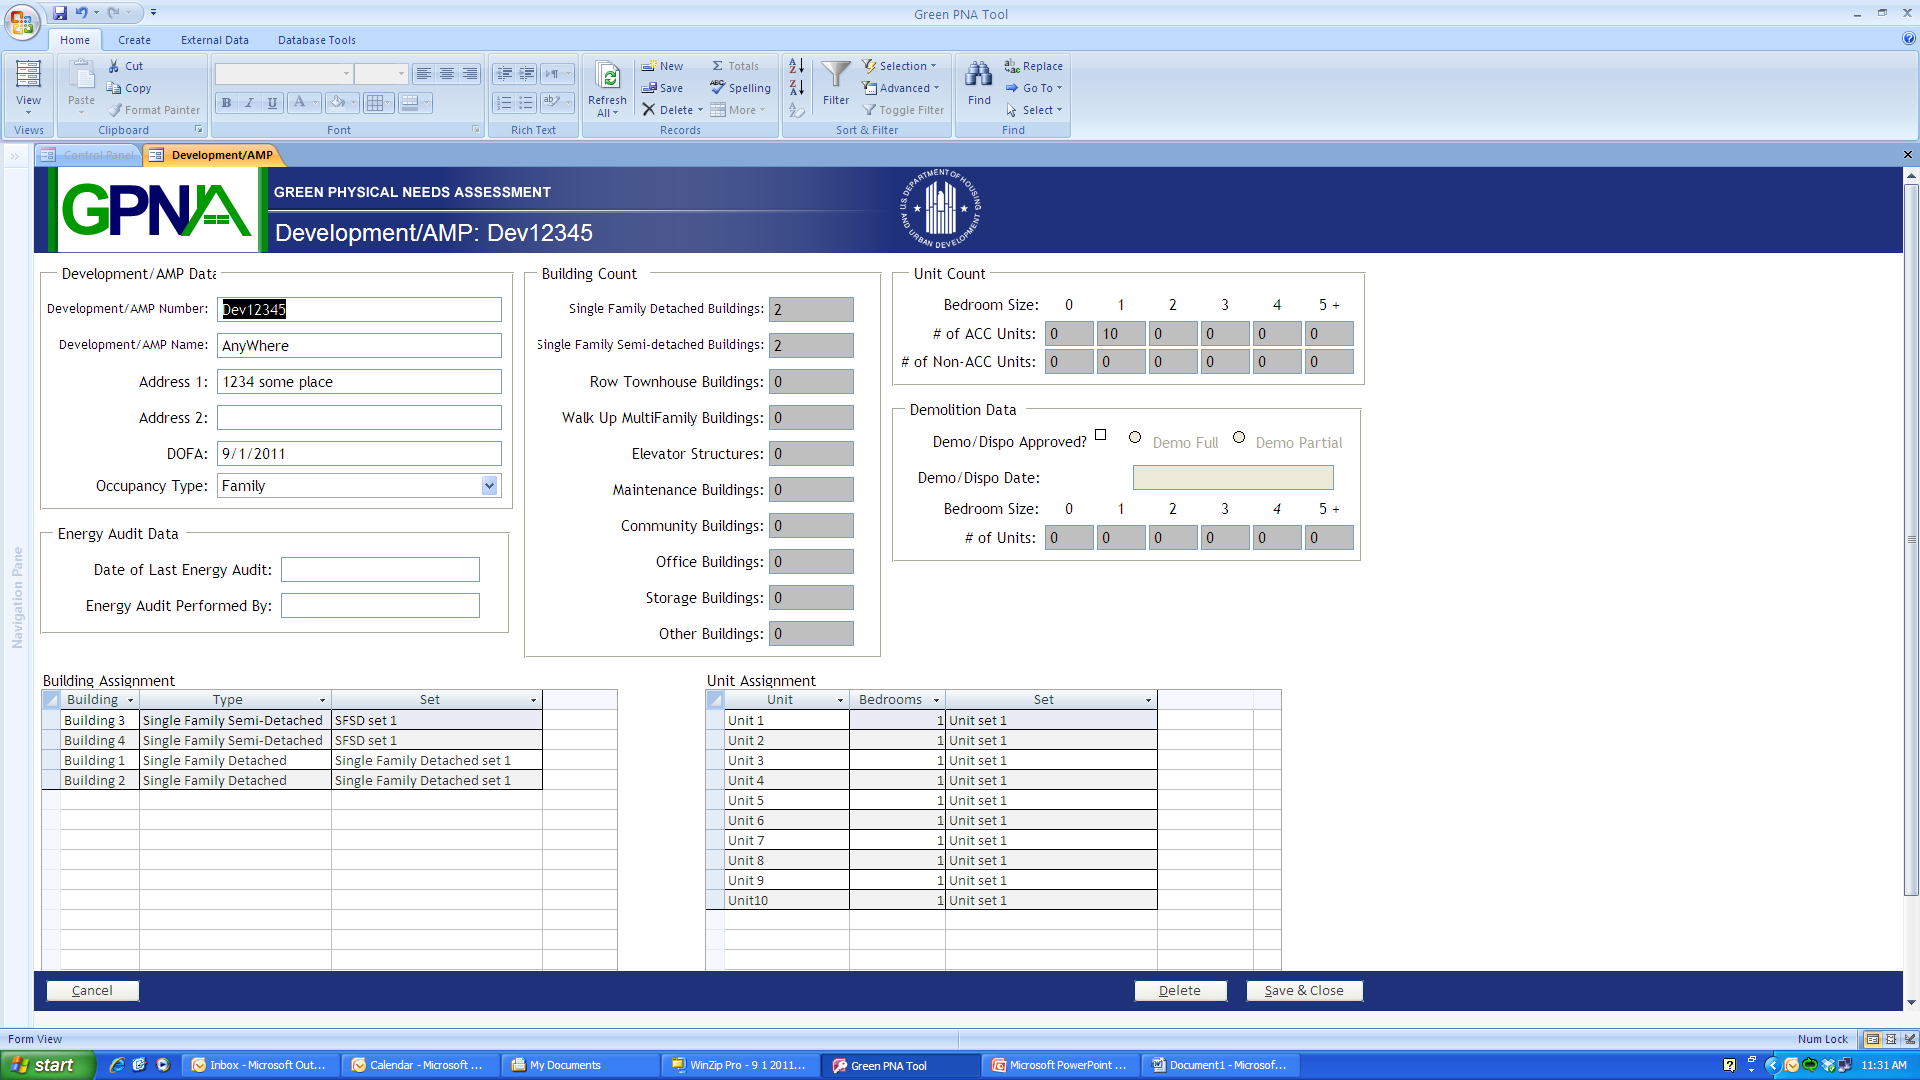Select the Demo Full radio button
Screen dimensions: 1920x1080
tap(1135, 437)
